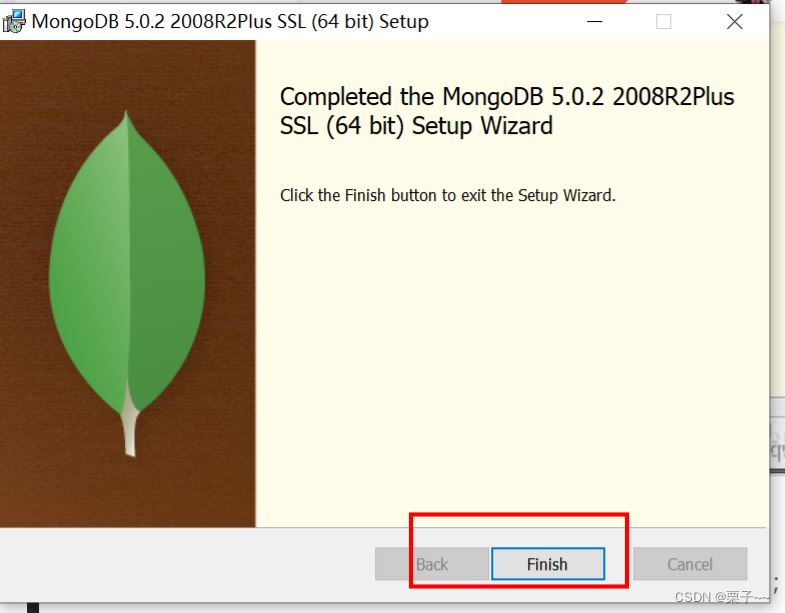Select the Completed Setup Wizard heading

tap(506, 111)
